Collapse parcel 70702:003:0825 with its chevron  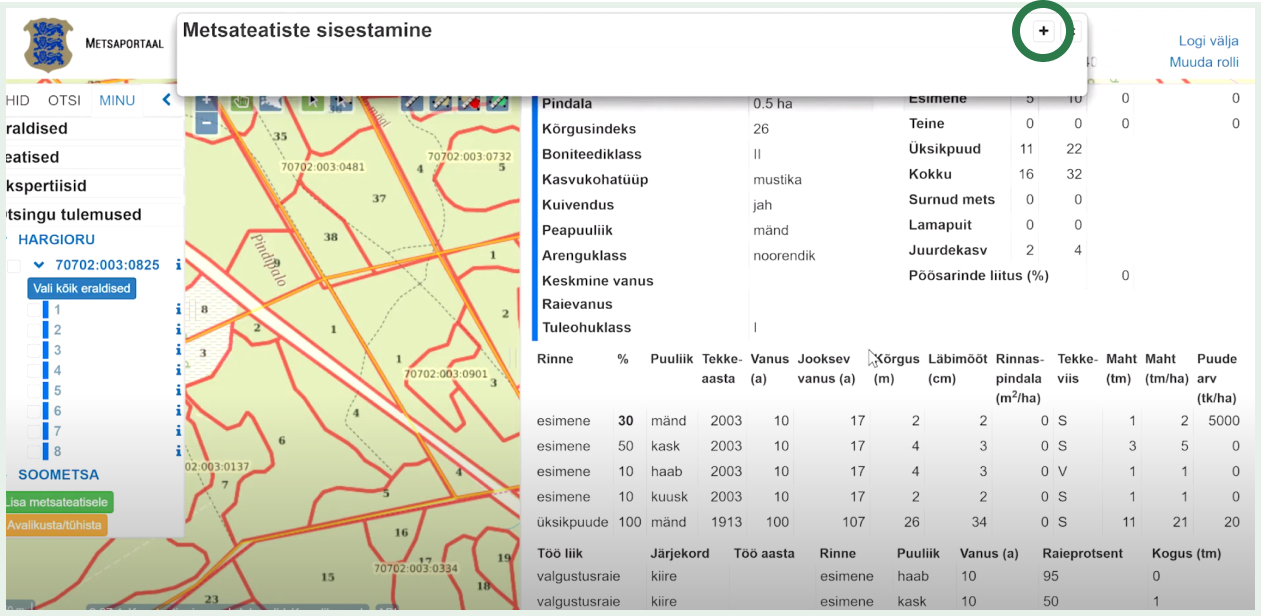38,264
